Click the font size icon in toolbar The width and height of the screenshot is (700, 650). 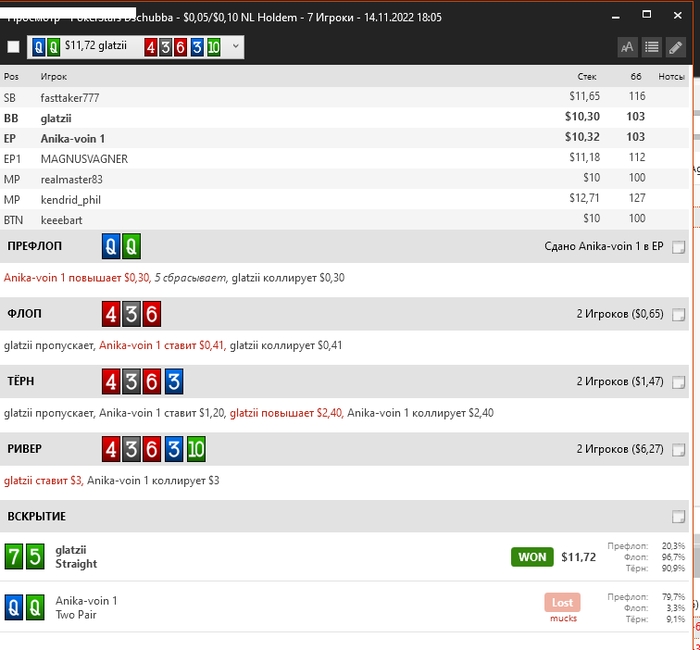point(627,47)
